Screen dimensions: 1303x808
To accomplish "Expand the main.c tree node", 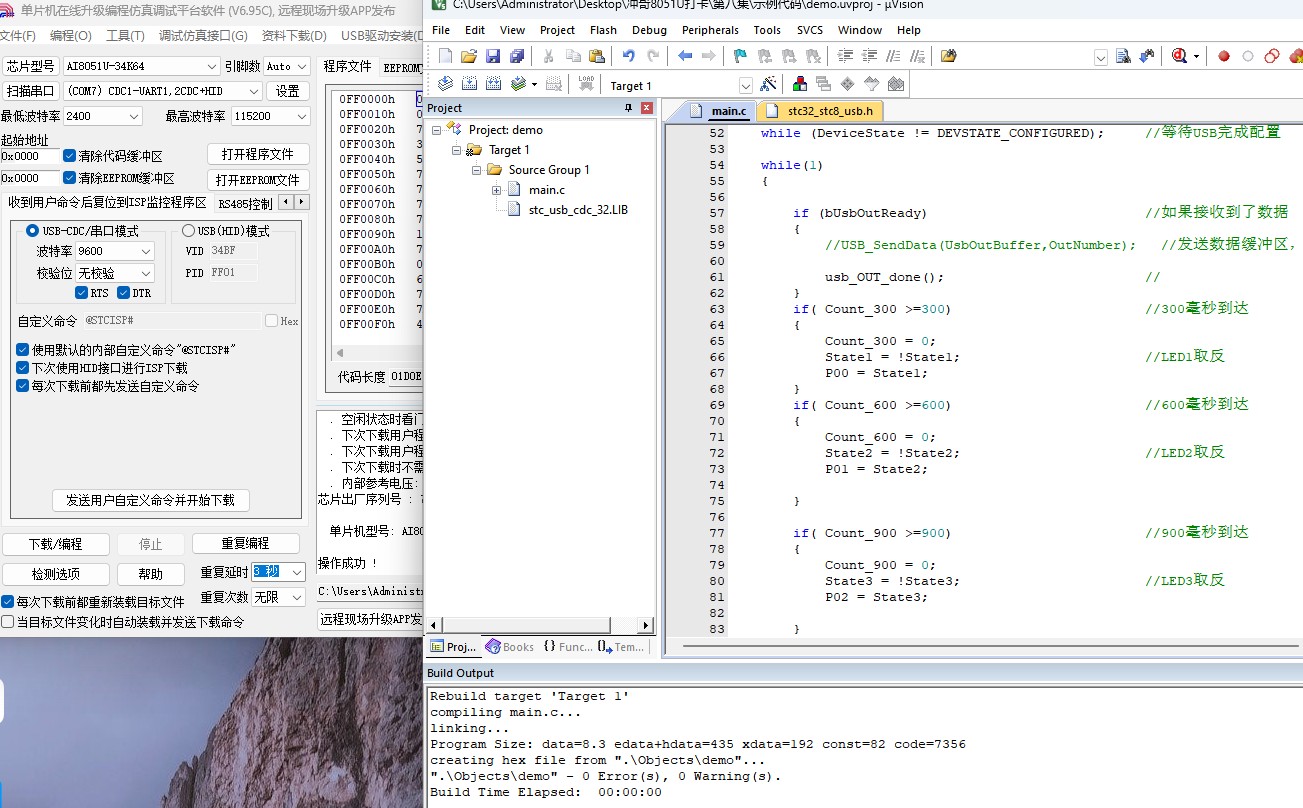I will pyautogui.click(x=497, y=190).
